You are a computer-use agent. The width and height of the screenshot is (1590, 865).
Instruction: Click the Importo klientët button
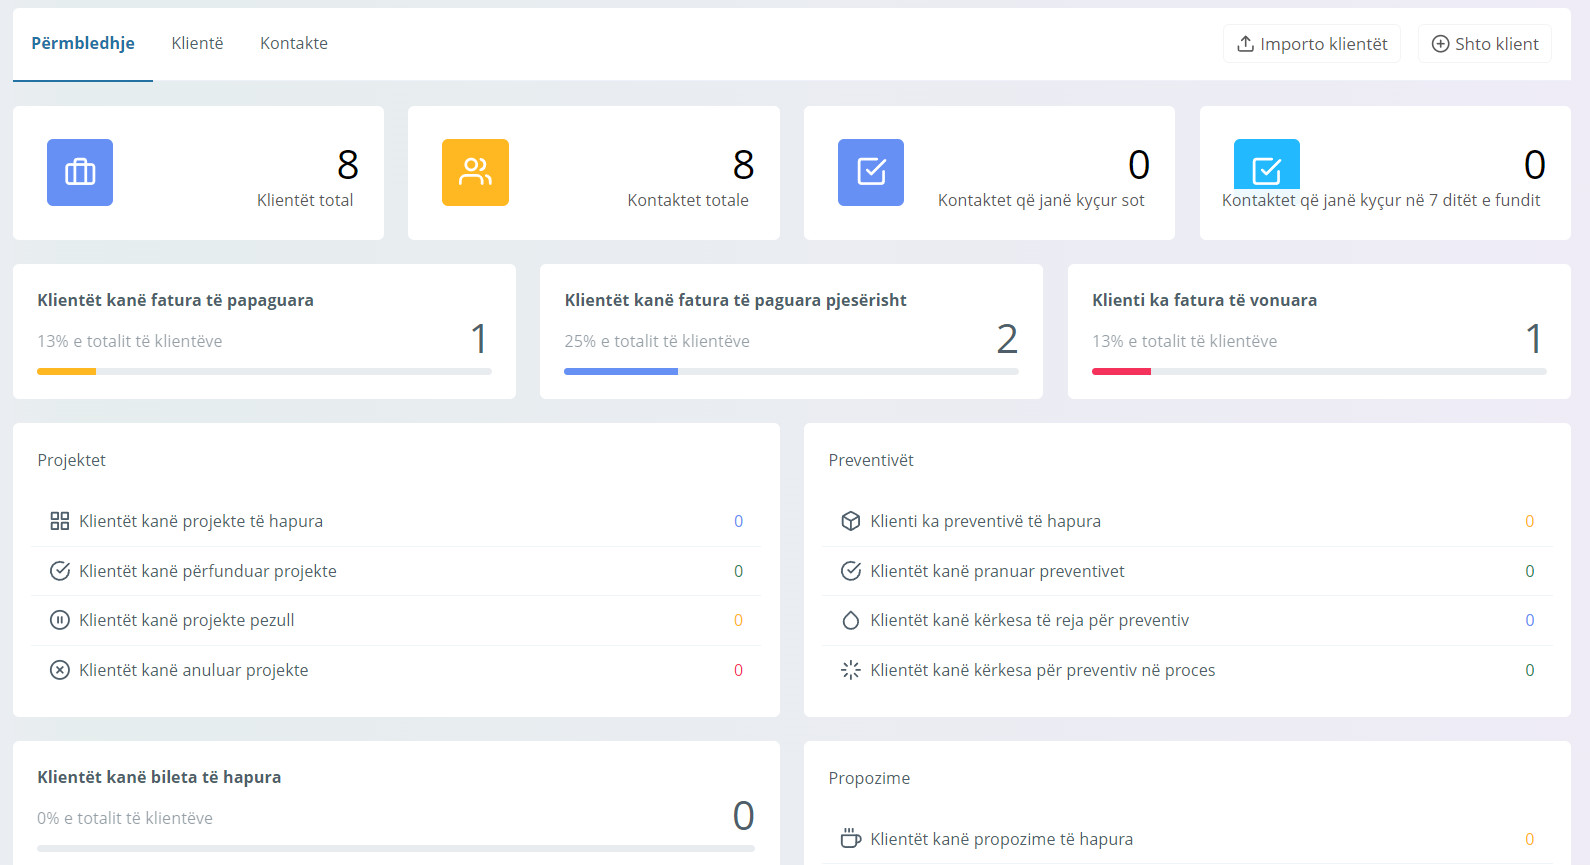[1311, 44]
